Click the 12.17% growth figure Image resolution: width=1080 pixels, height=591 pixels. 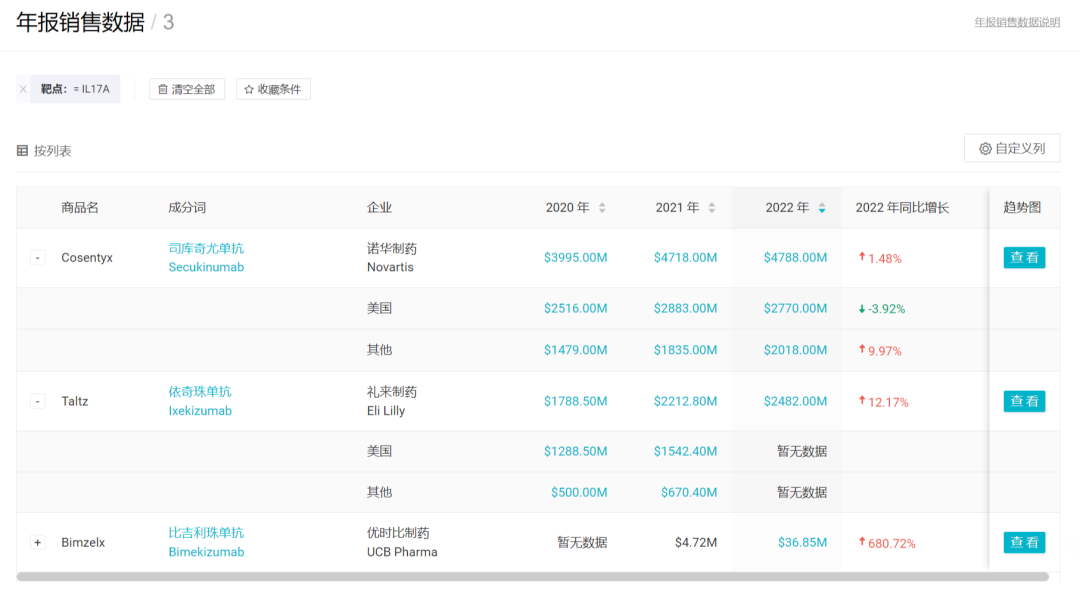point(888,402)
